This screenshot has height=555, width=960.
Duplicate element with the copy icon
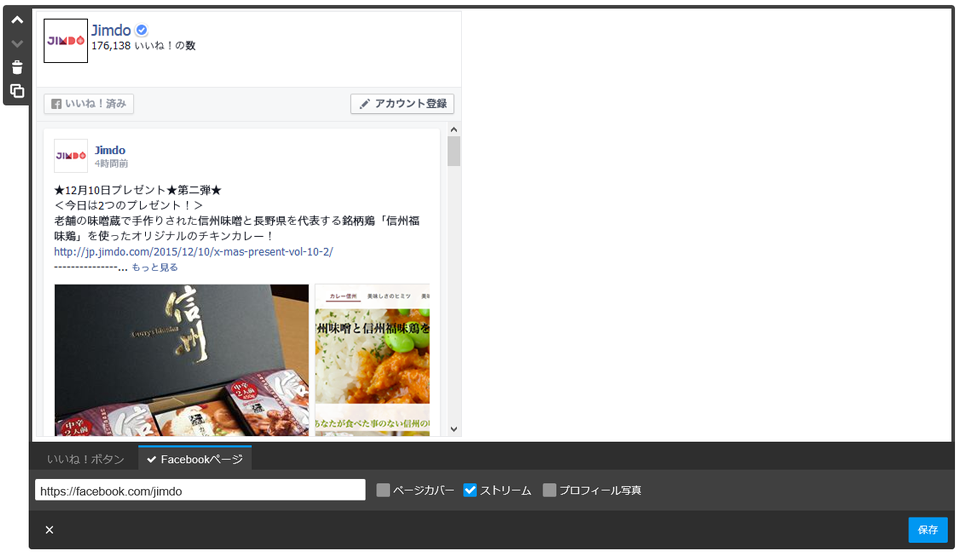tap(17, 91)
